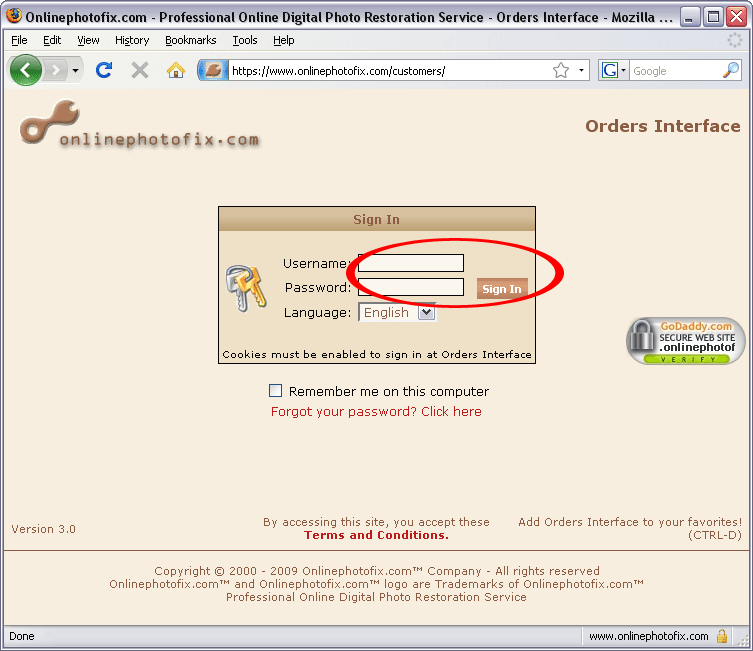Click the Google search box

coord(676,71)
